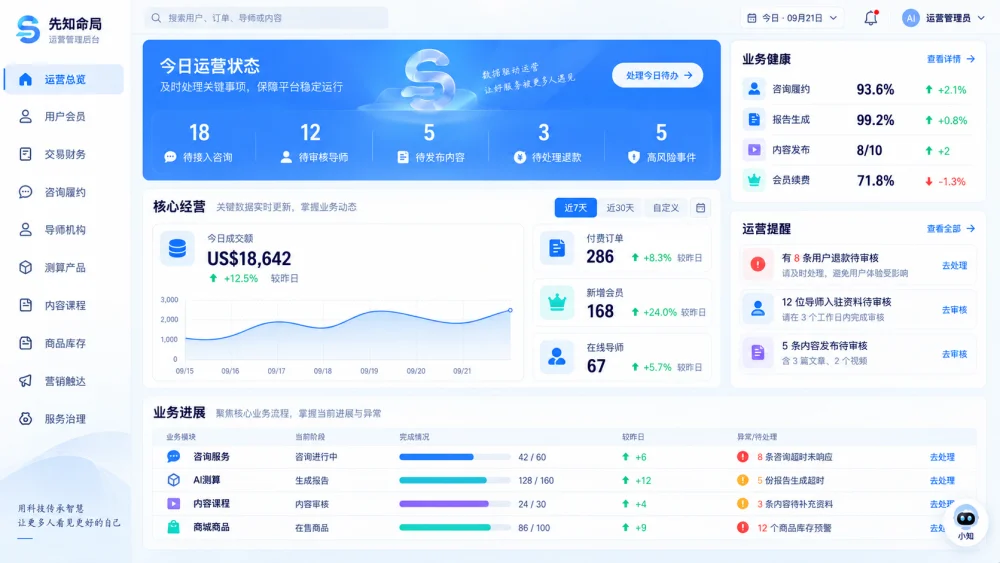Open 交易财务 sidebar item
The height and width of the screenshot is (563, 1000).
pos(64,154)
